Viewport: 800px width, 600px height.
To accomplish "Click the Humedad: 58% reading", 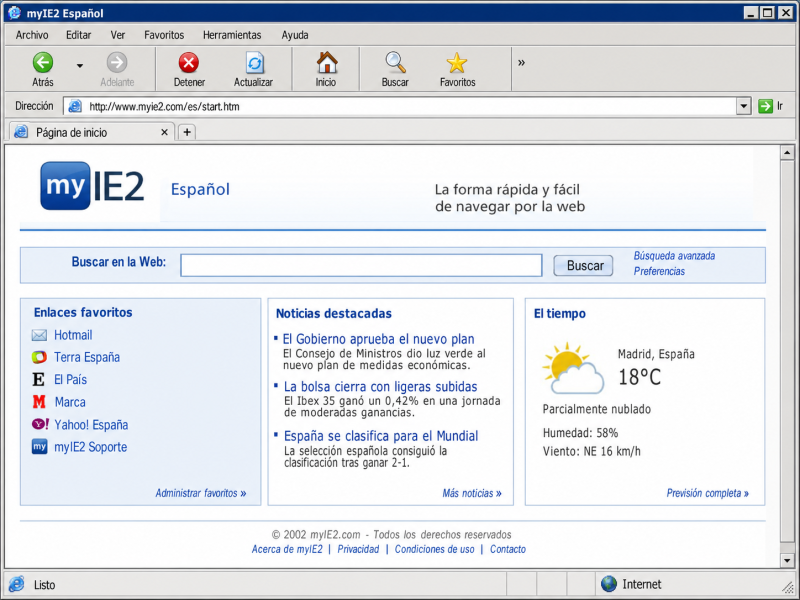I will click(x=580, y=433).
